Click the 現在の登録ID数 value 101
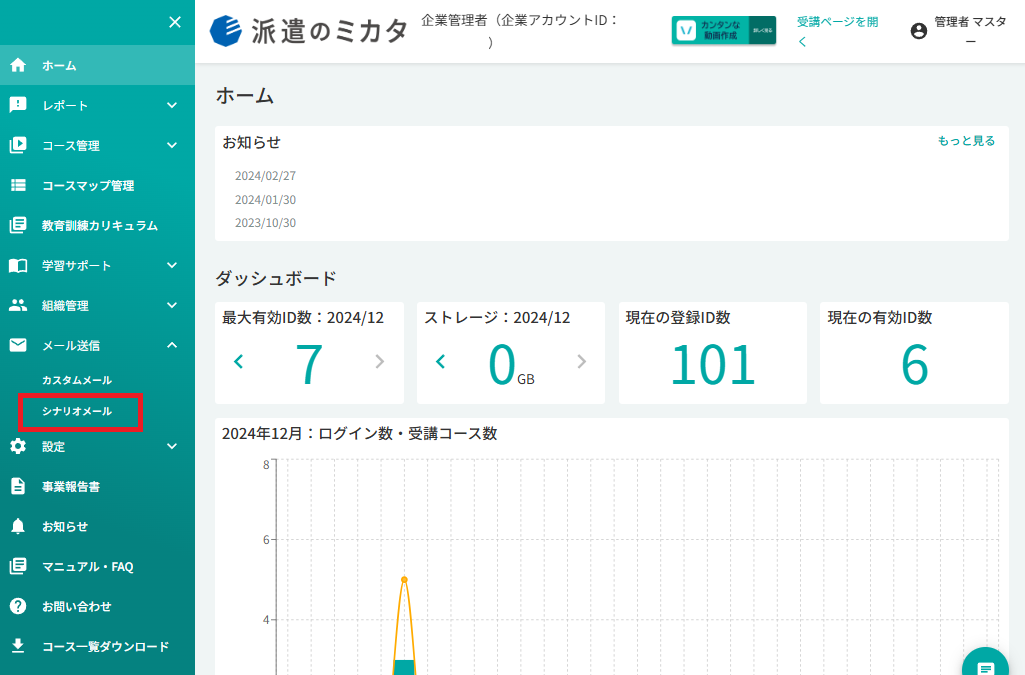This screenshot has width=1025, height=675. point(713,365)
